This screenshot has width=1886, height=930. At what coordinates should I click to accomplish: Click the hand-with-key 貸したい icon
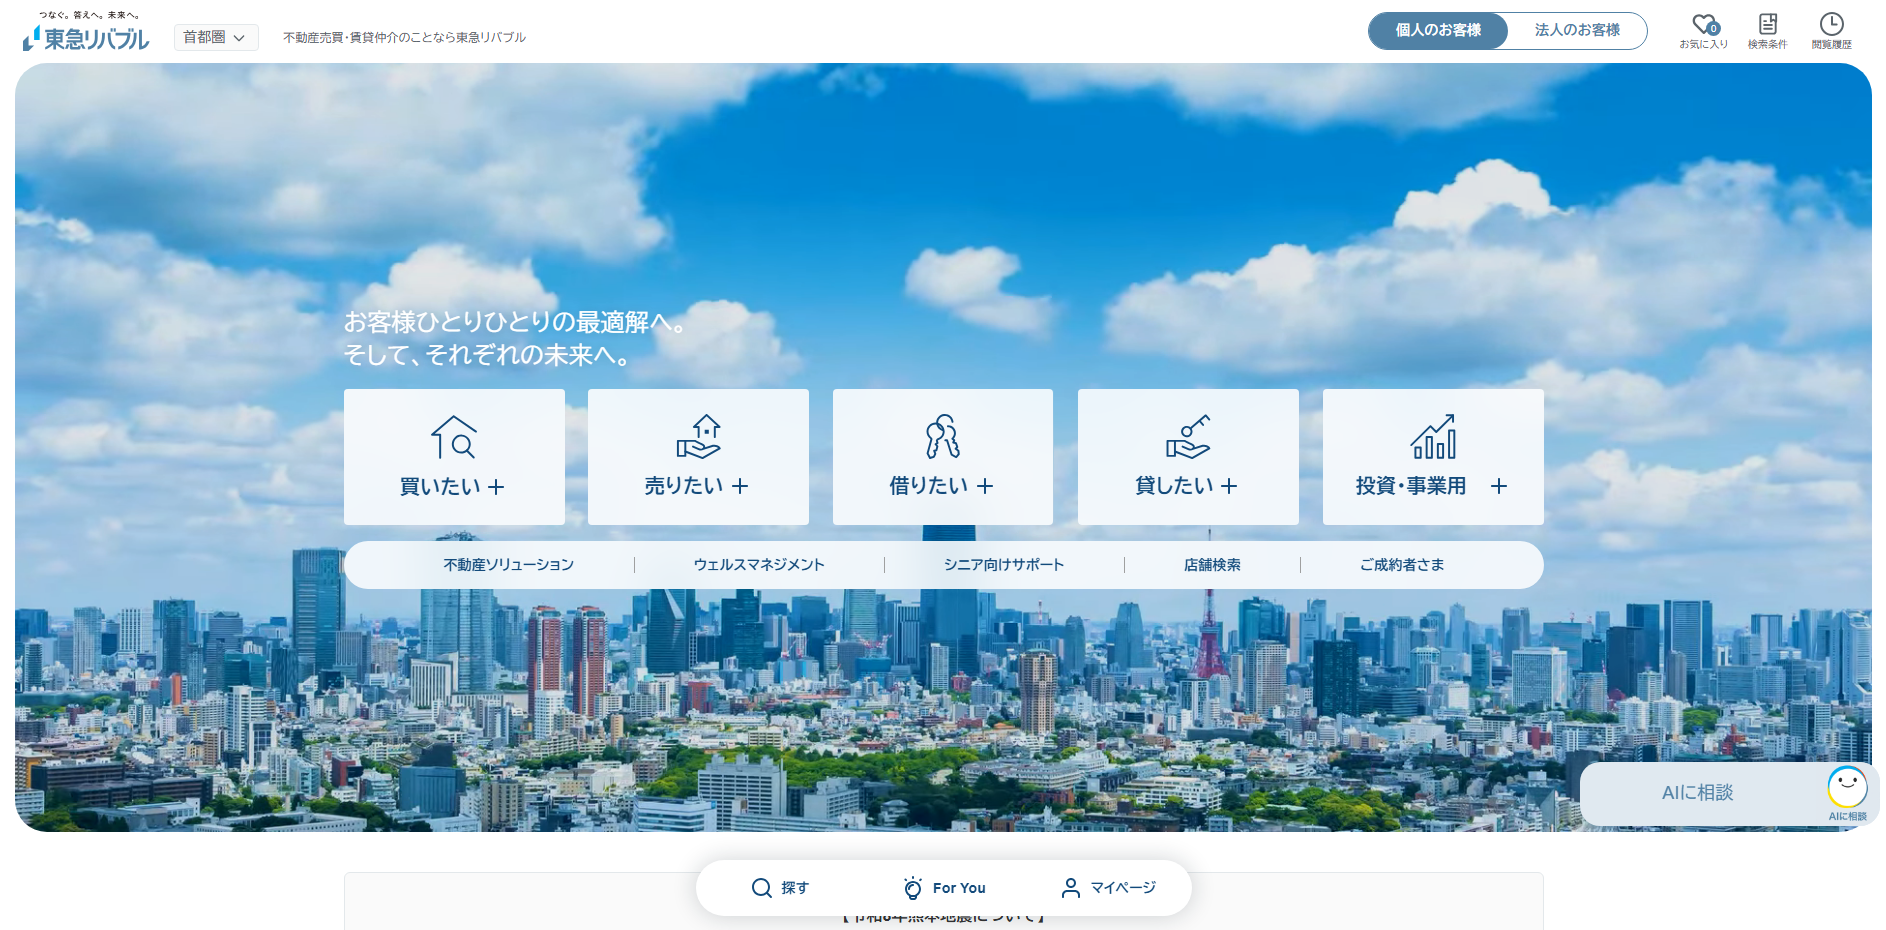(1188, 437)
